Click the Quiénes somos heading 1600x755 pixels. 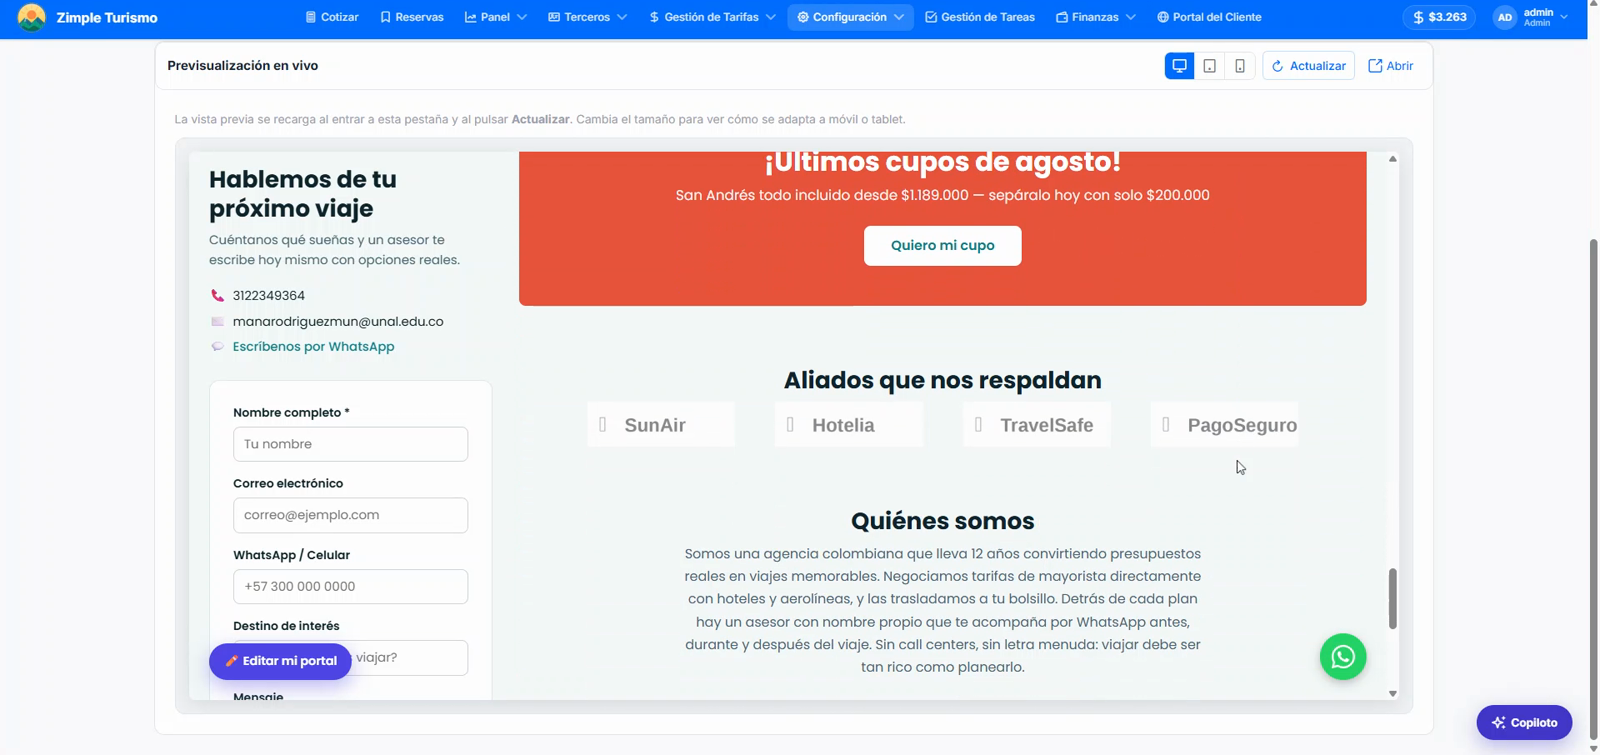coord(942,521)
